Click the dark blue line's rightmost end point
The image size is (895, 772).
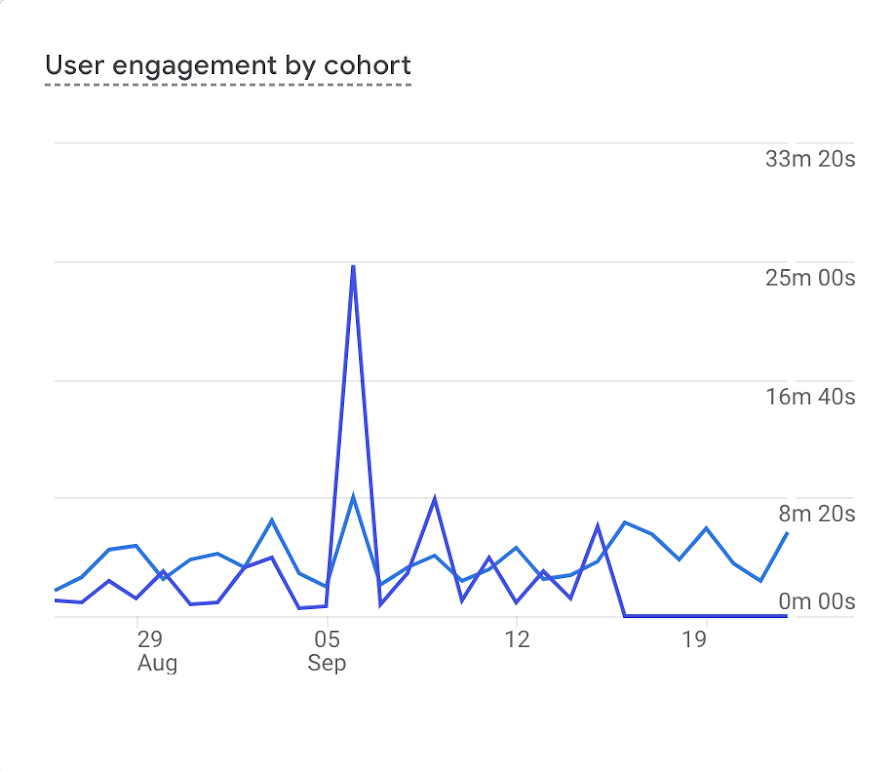click(x=787, y=616)
